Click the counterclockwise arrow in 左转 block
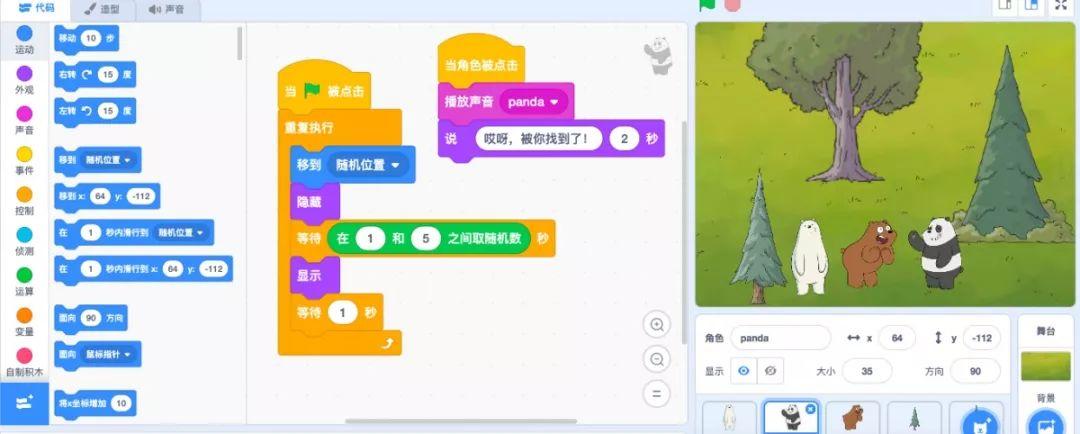The image size is (1080, 434). [87, 111]
